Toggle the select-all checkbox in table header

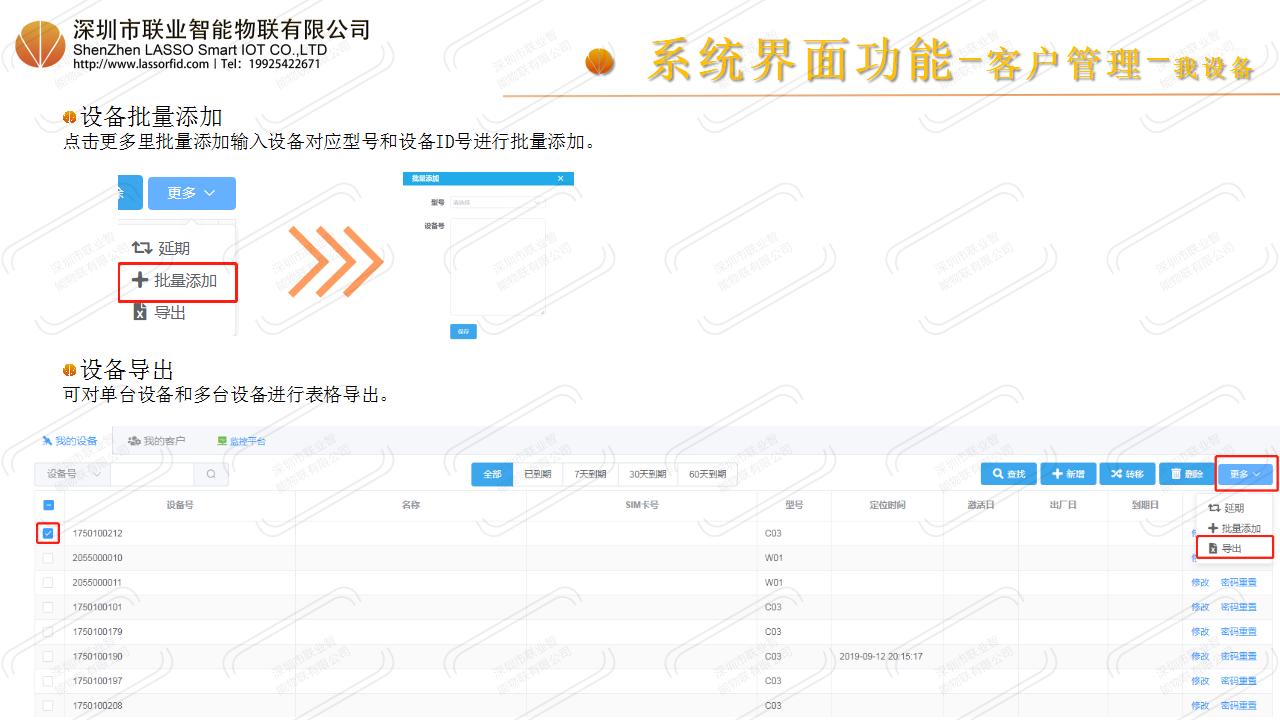(x=48, y=506)
